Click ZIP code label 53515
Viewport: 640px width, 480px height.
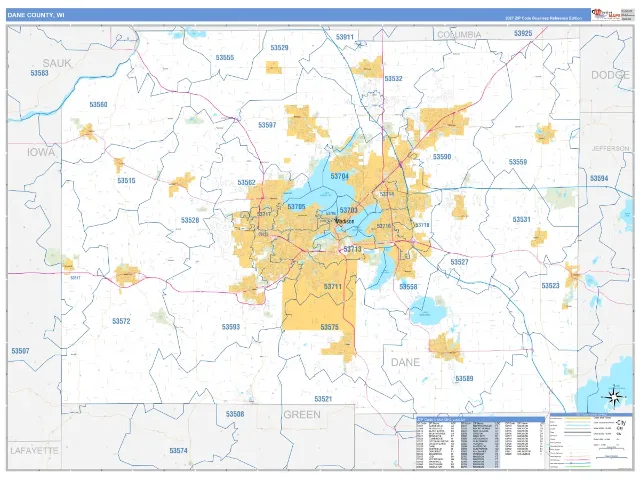click(x=126, y=180)
